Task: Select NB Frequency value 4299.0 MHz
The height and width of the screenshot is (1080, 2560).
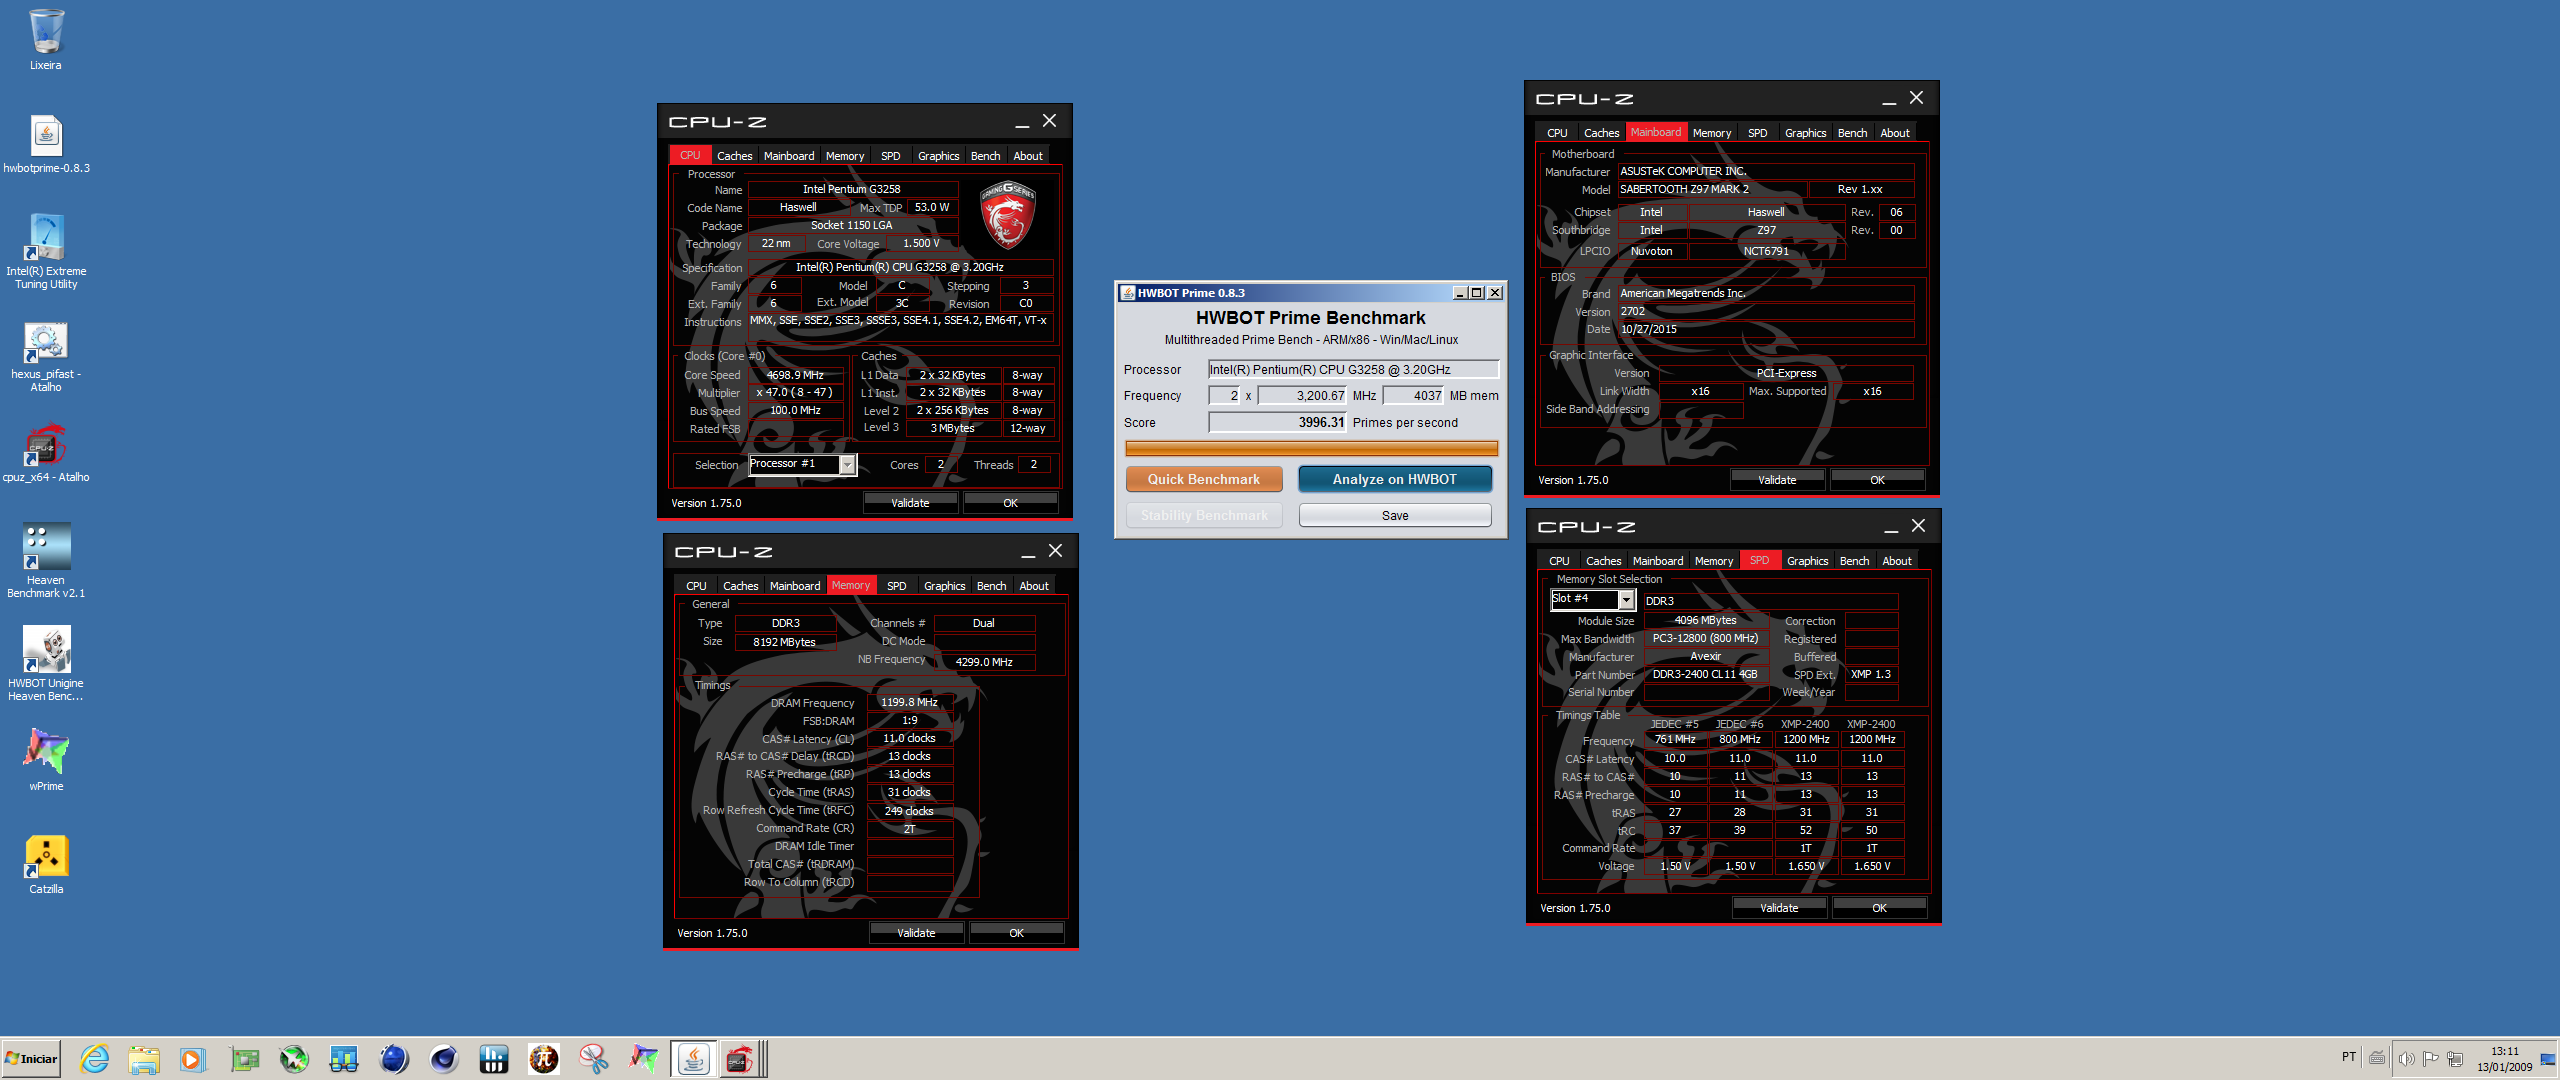Action: point(984,662)
